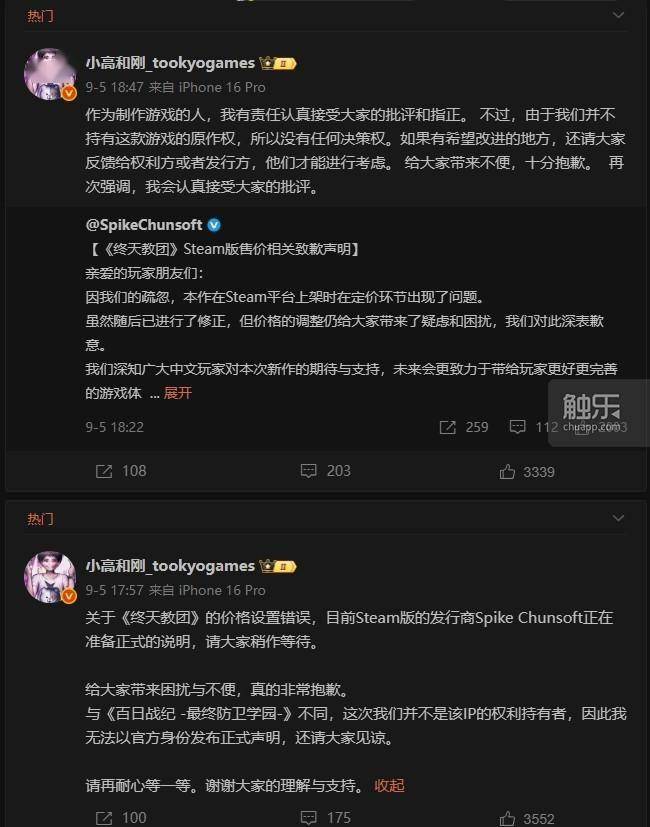Open the second post's options chevron
Viewport: 650px width, 827px height.
point(618,518)
